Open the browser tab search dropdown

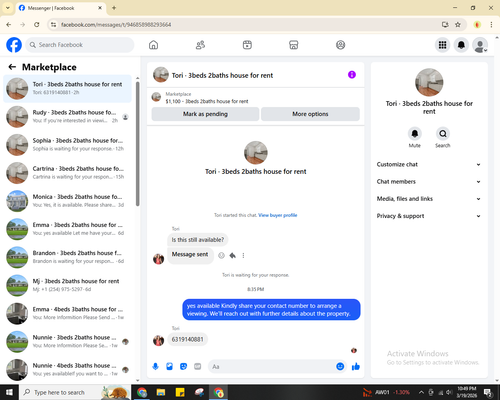[x=8, y=8]
